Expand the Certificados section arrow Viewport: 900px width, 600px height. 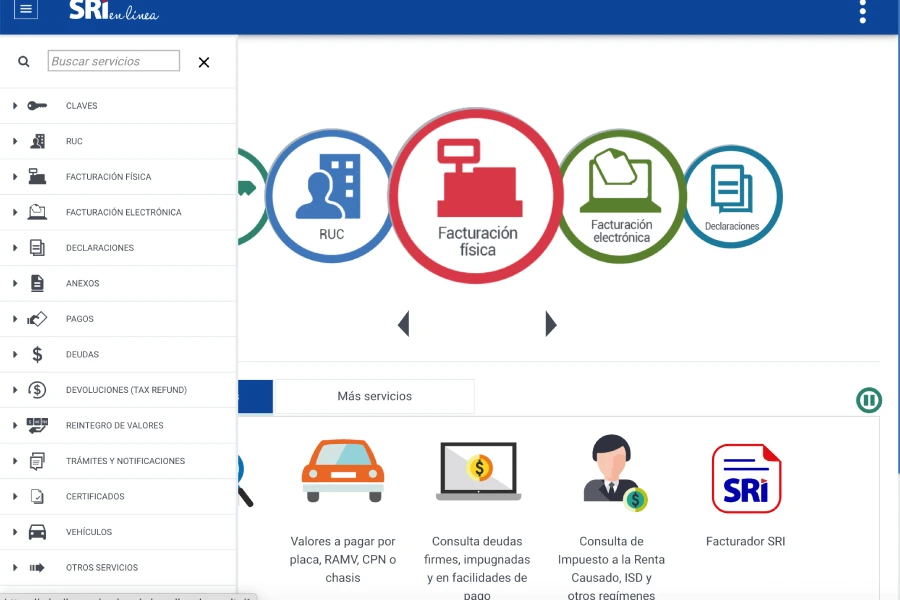pos(15,497)
